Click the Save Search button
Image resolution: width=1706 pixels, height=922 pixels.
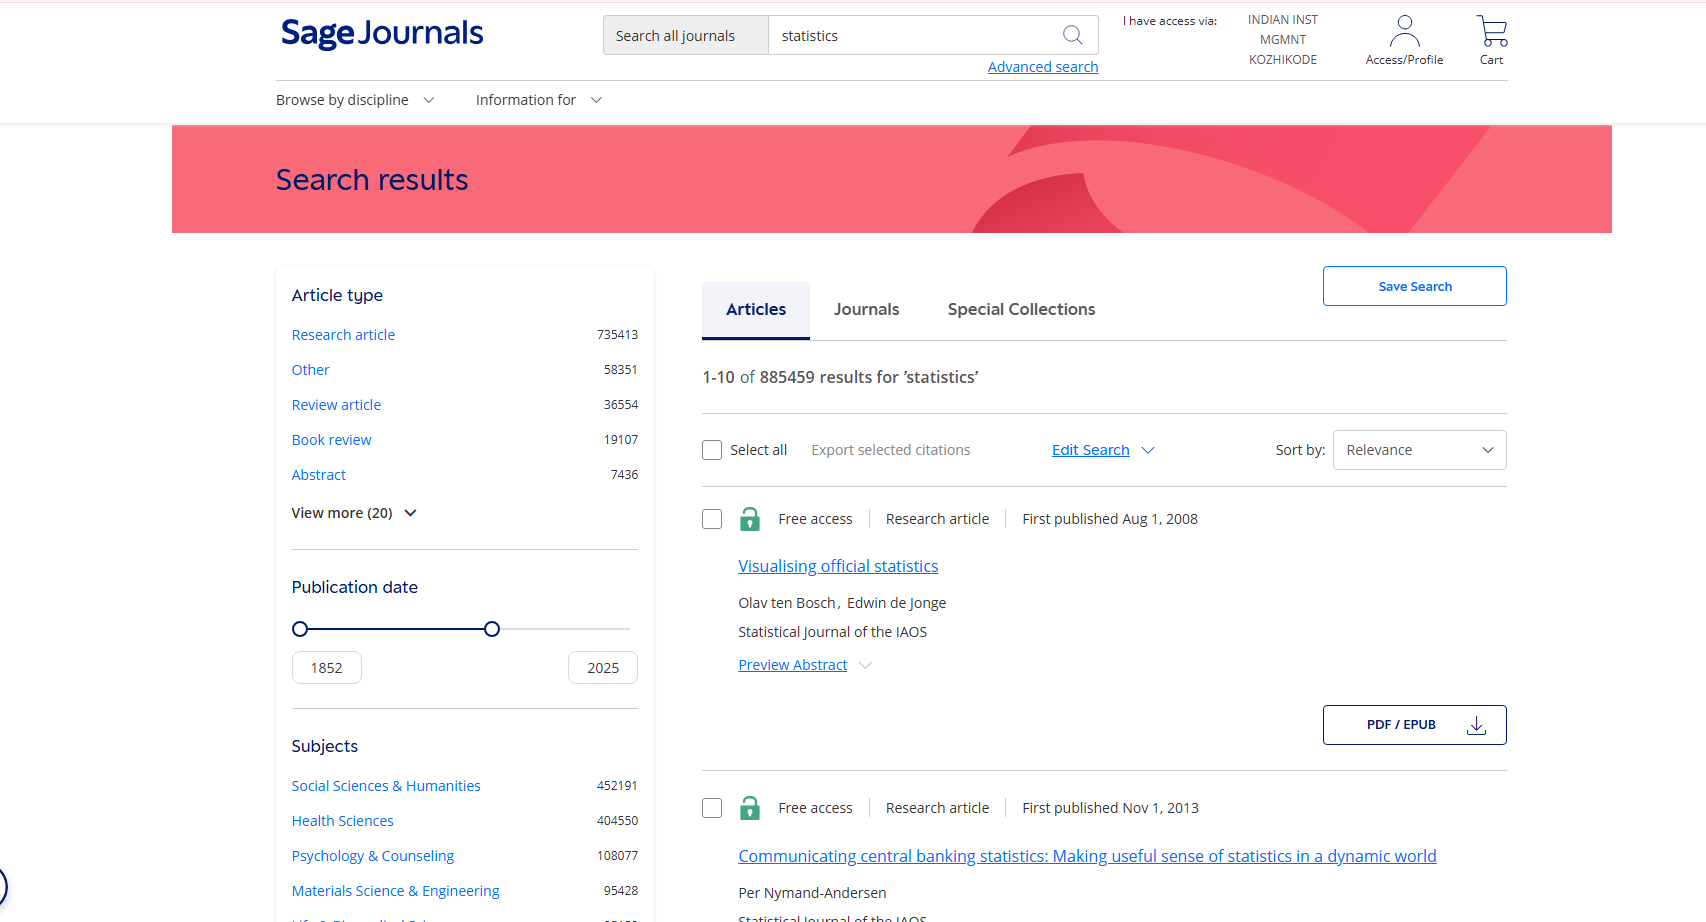point(1414,286)
